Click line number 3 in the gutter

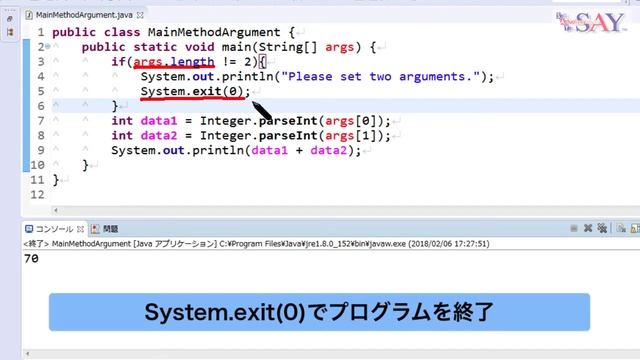click(40, 62)
